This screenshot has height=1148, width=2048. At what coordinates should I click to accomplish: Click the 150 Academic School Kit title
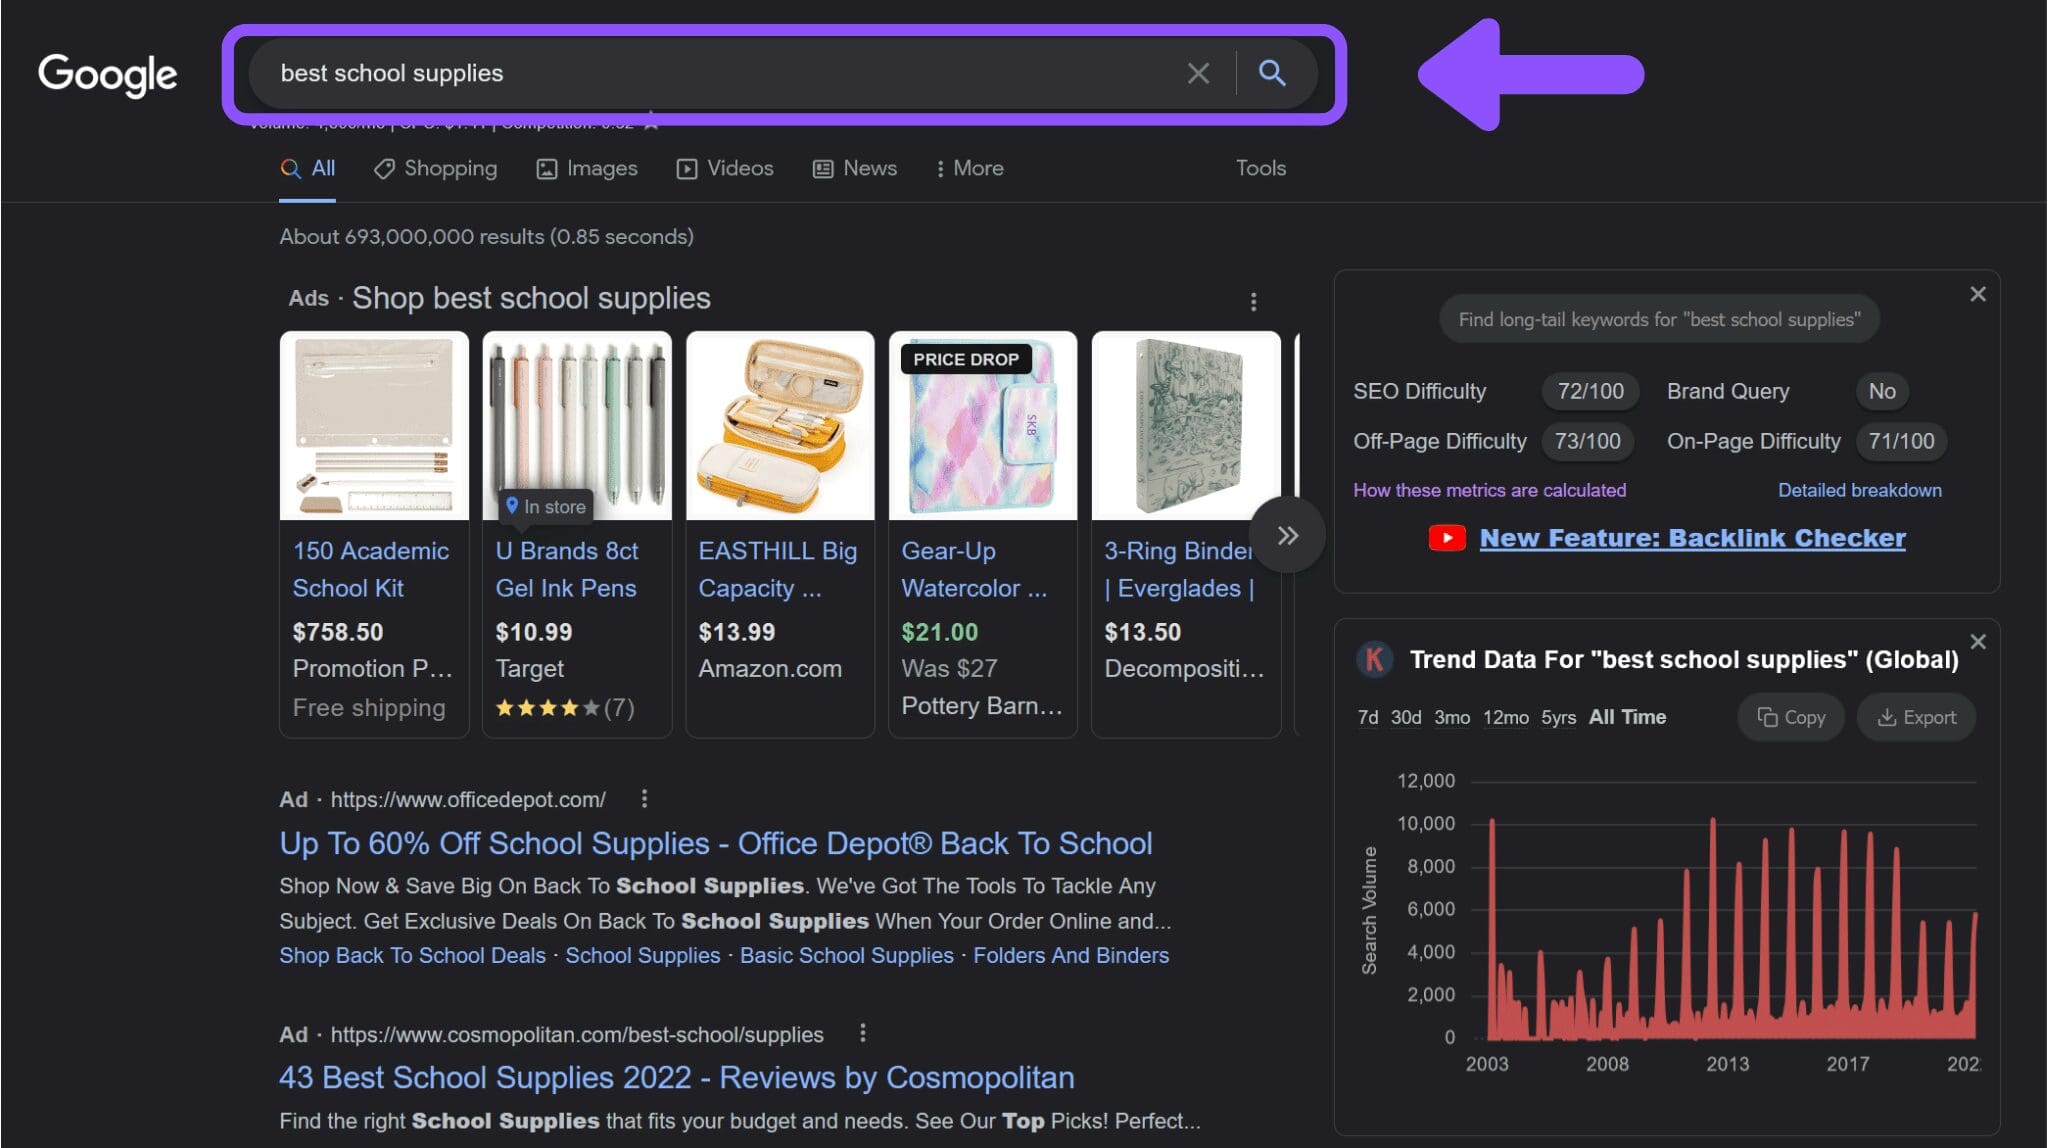tap(370, 569)
